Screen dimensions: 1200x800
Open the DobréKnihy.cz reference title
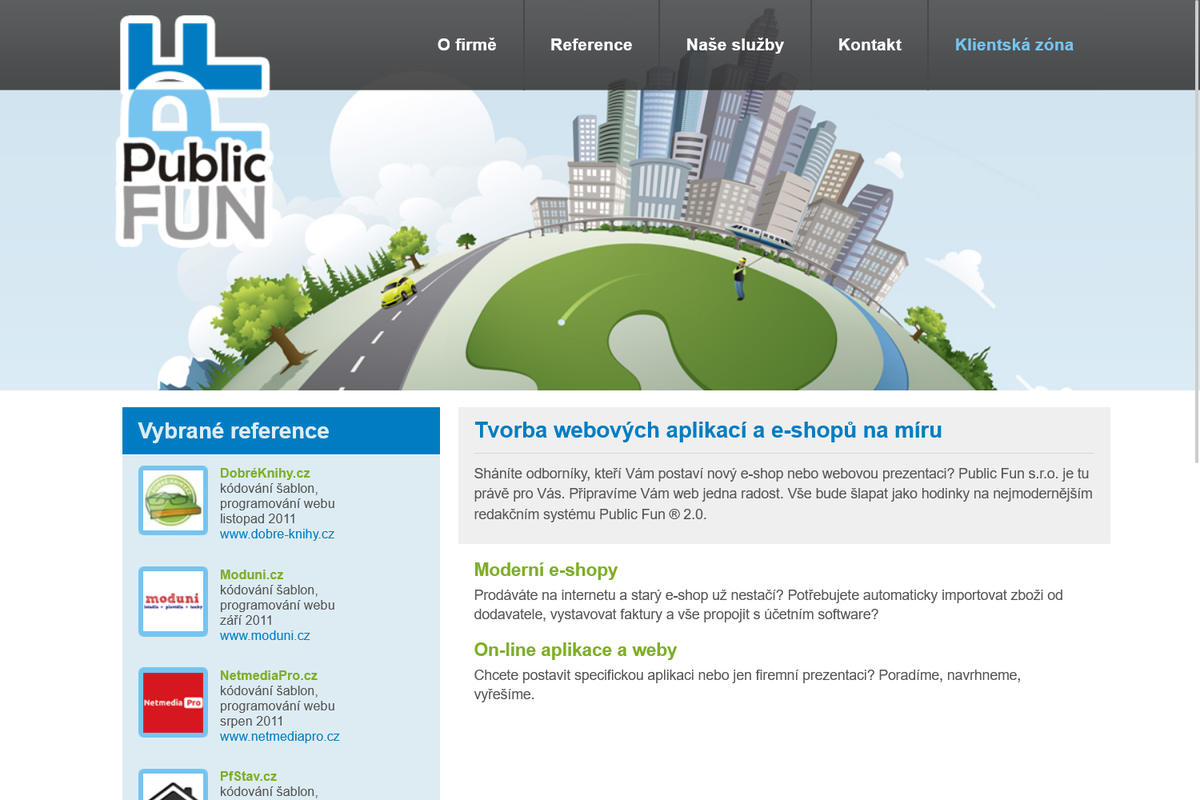(265, 473)
